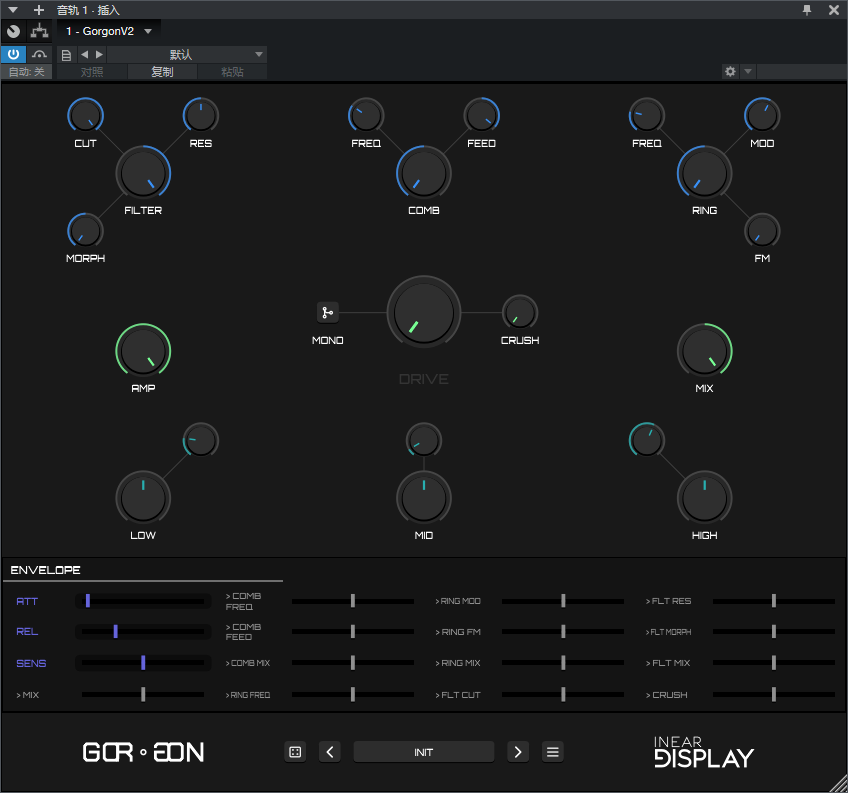Go to next preset arrow
Viewport: 848px width, 793px height.
(518, 752)
